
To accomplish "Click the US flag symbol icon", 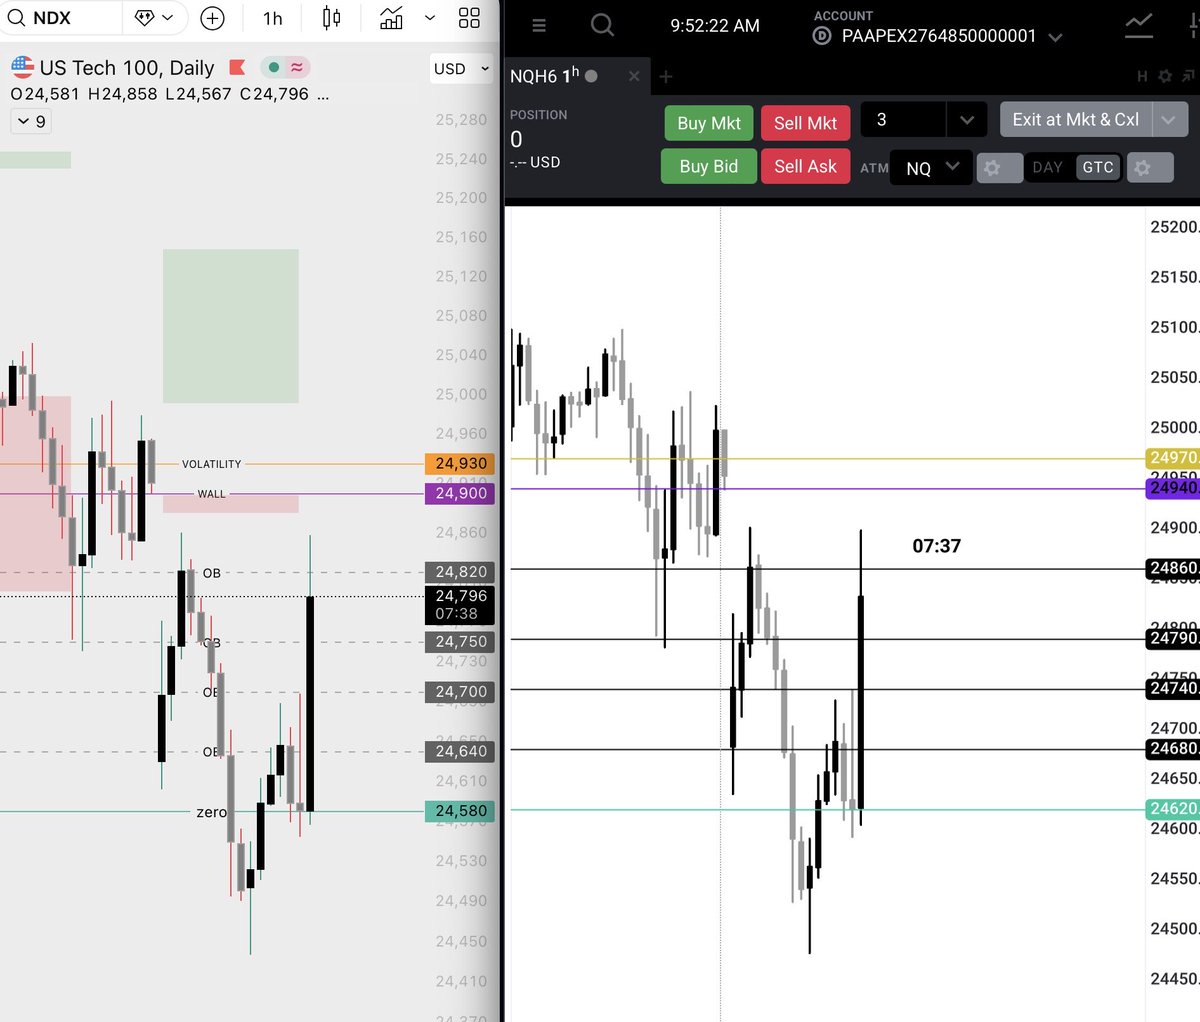I will pyautogui.click(x=22, y=67).
